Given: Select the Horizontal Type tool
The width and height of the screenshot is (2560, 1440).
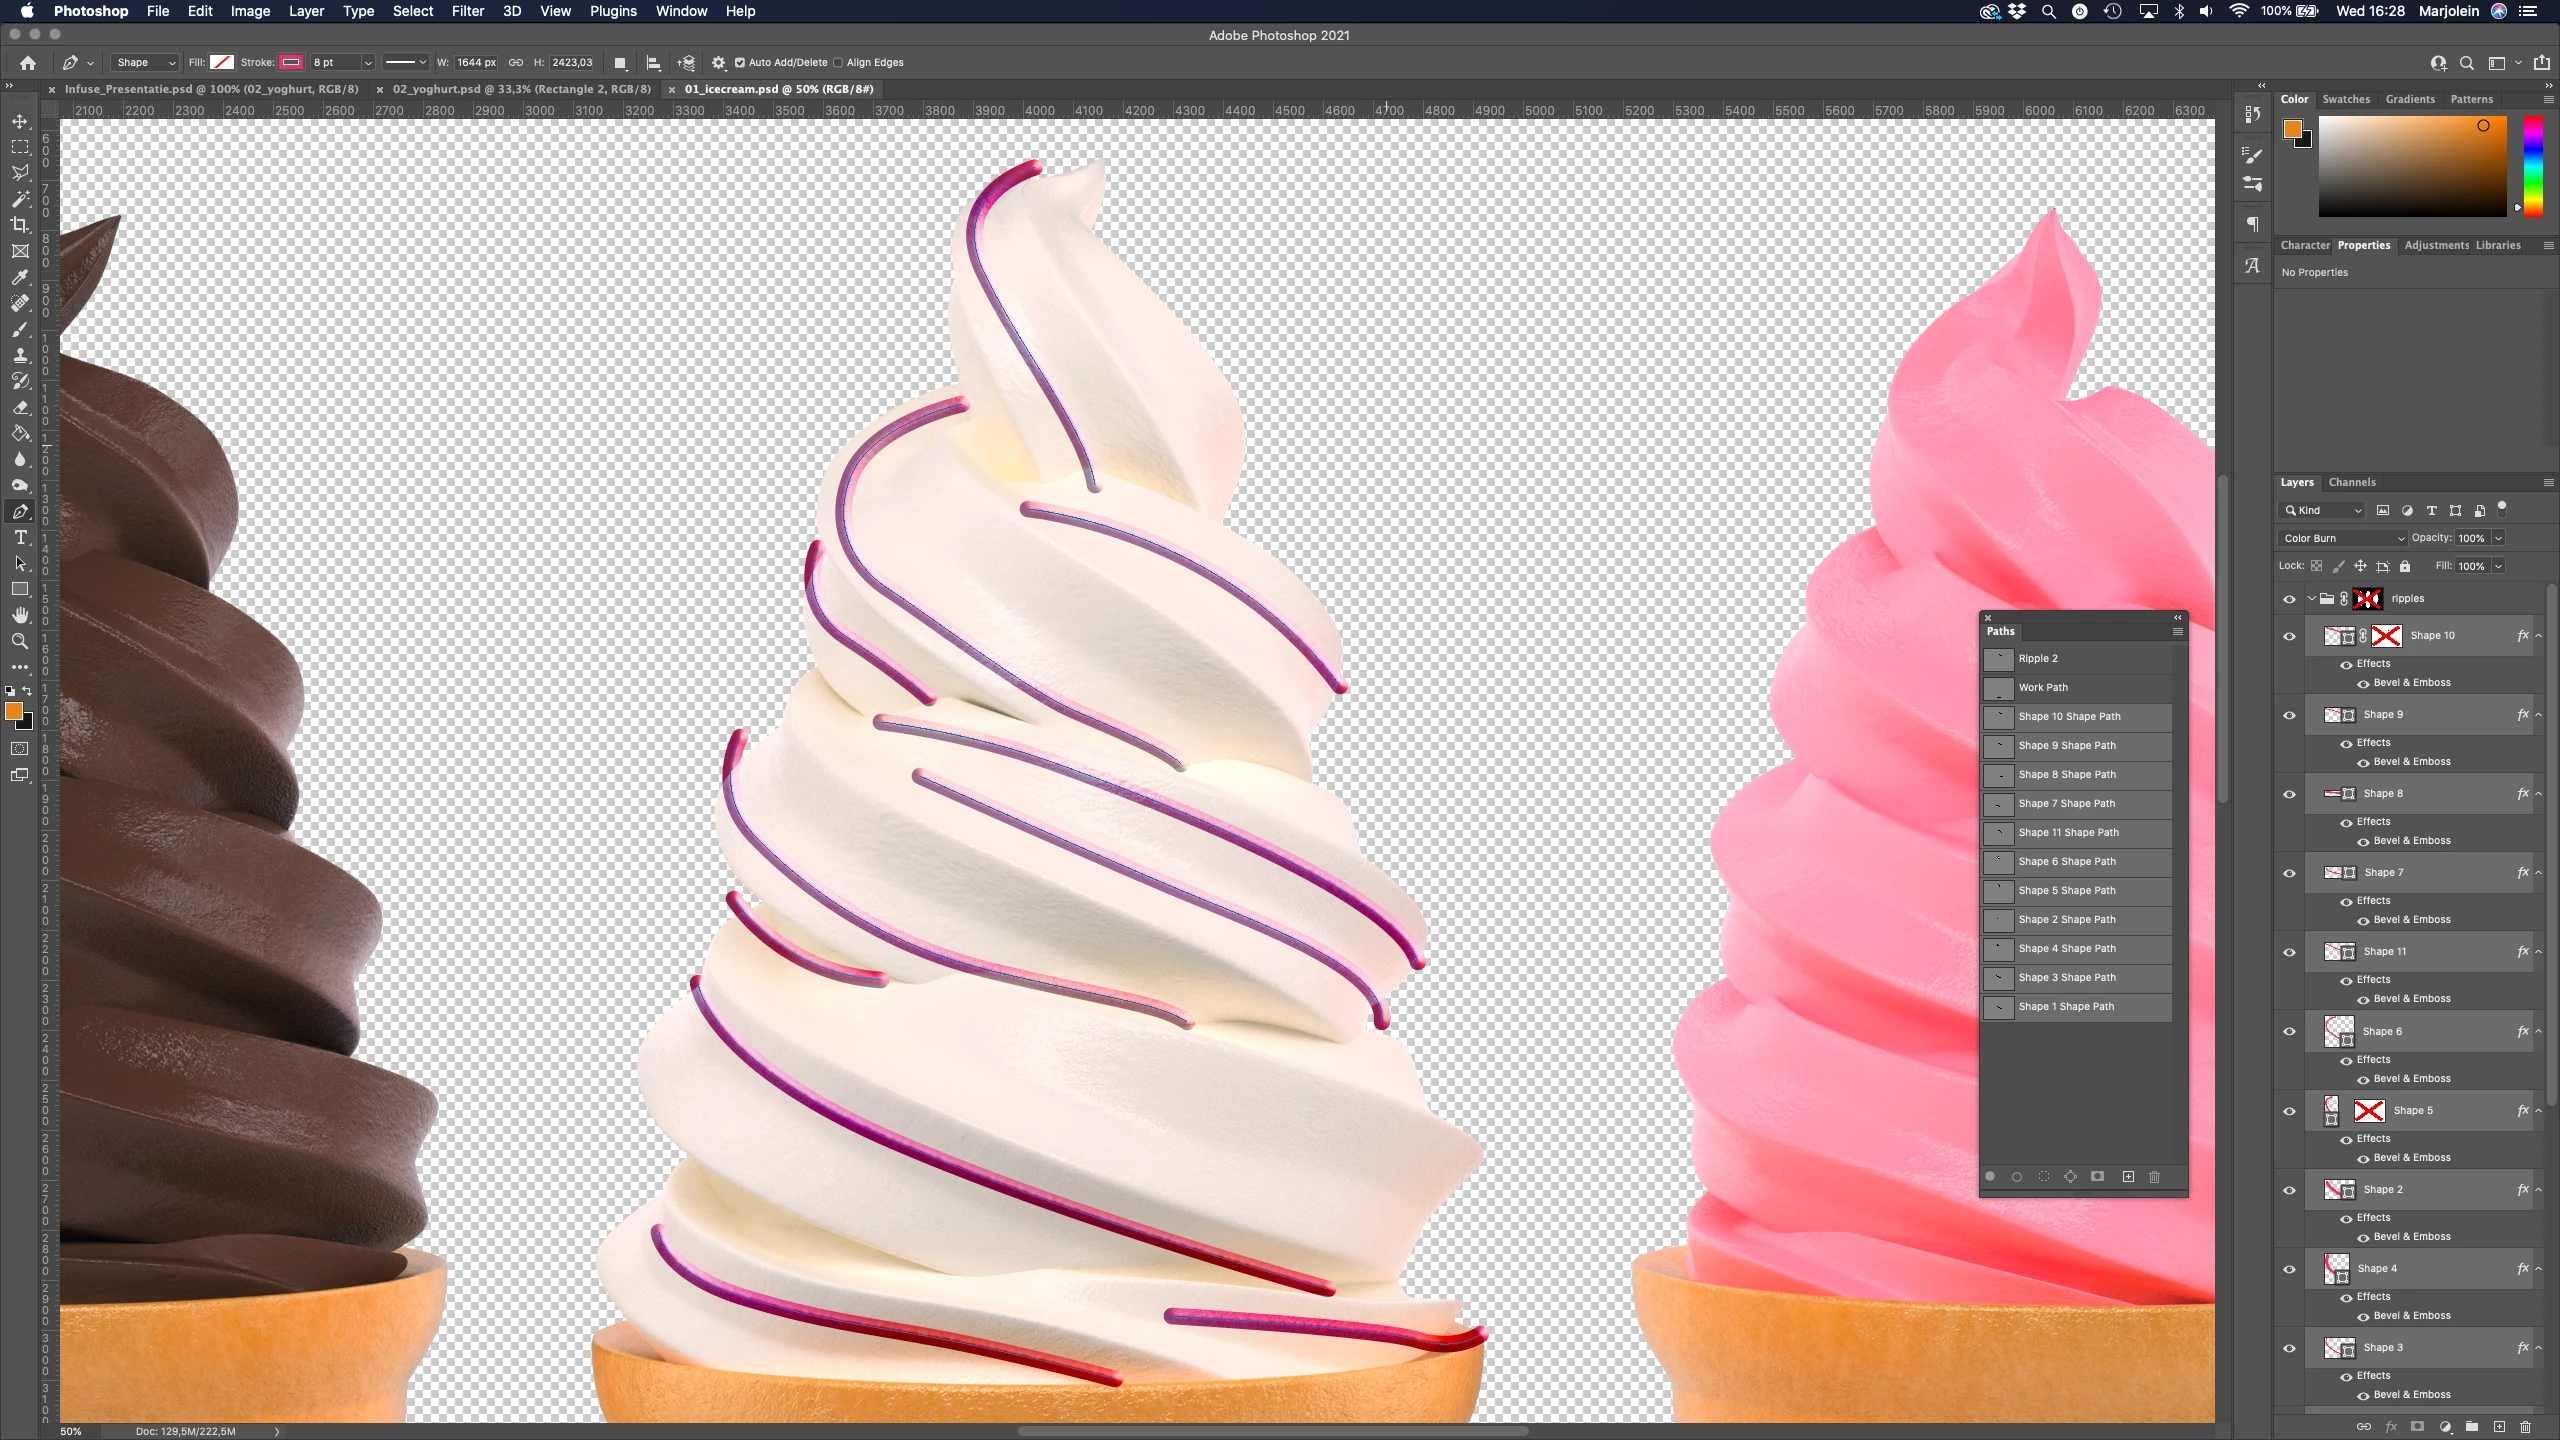Looking at the screenshot, I should point(20,538).
